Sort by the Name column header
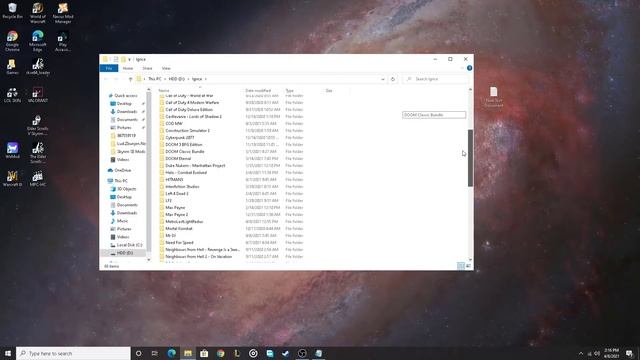The image size is (640, 360). click(x=164, y=91)
